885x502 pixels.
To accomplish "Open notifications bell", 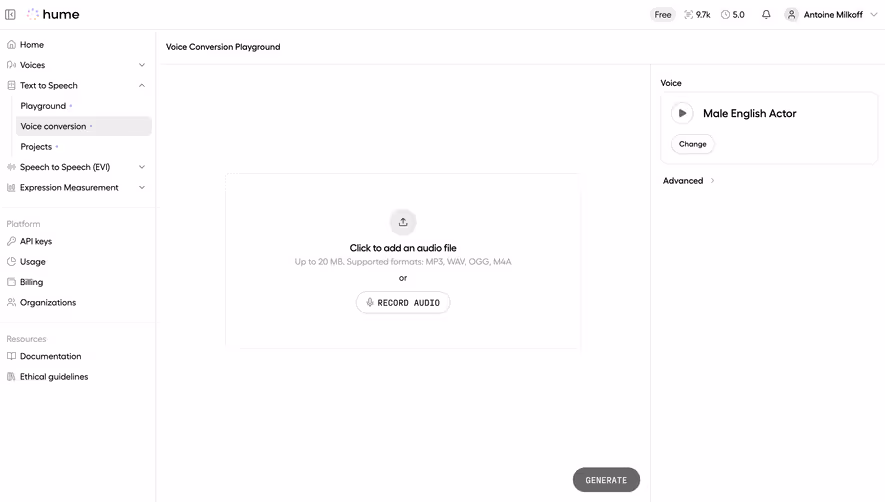I will tap(766, 15).
